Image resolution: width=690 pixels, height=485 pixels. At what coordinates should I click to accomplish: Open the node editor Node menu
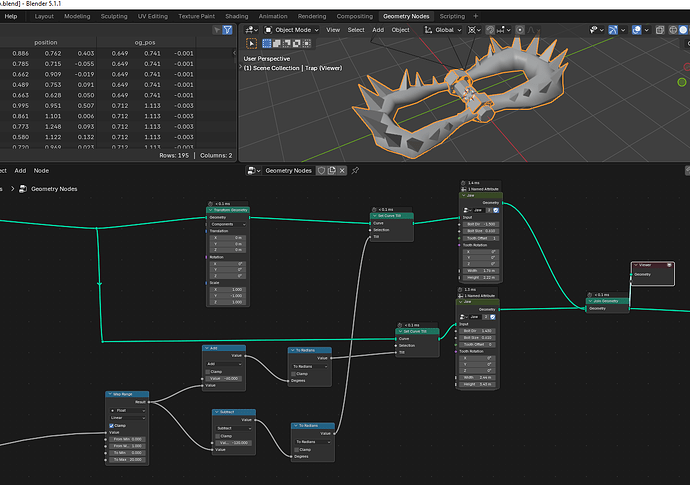coord(41,171)
